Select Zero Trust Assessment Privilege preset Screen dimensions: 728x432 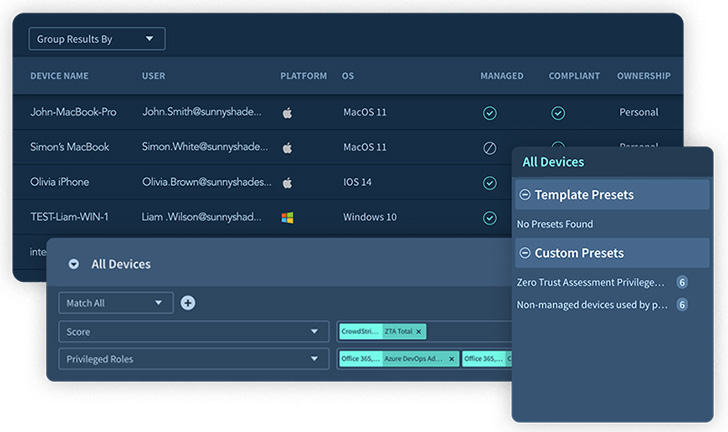pos(590,283)
